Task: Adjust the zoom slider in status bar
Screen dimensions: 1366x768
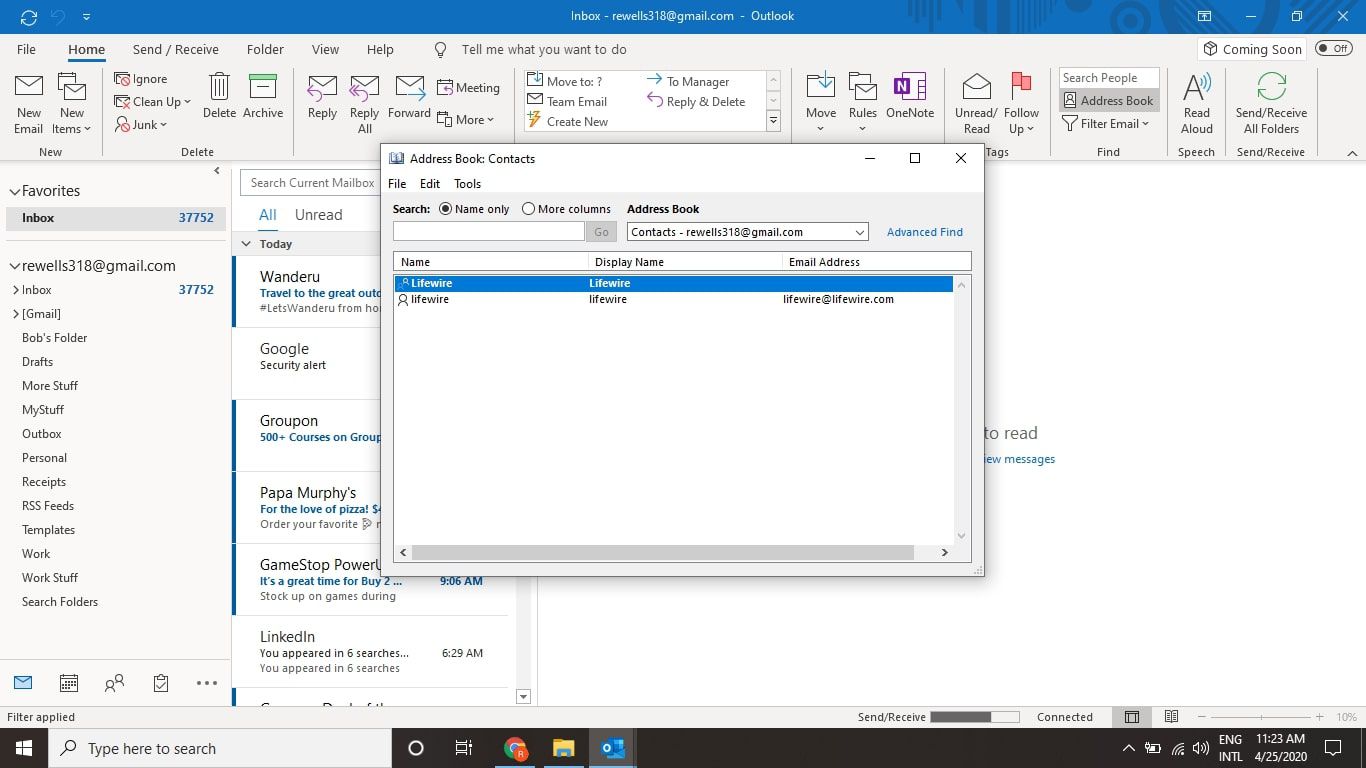Action: point(1261,717)
